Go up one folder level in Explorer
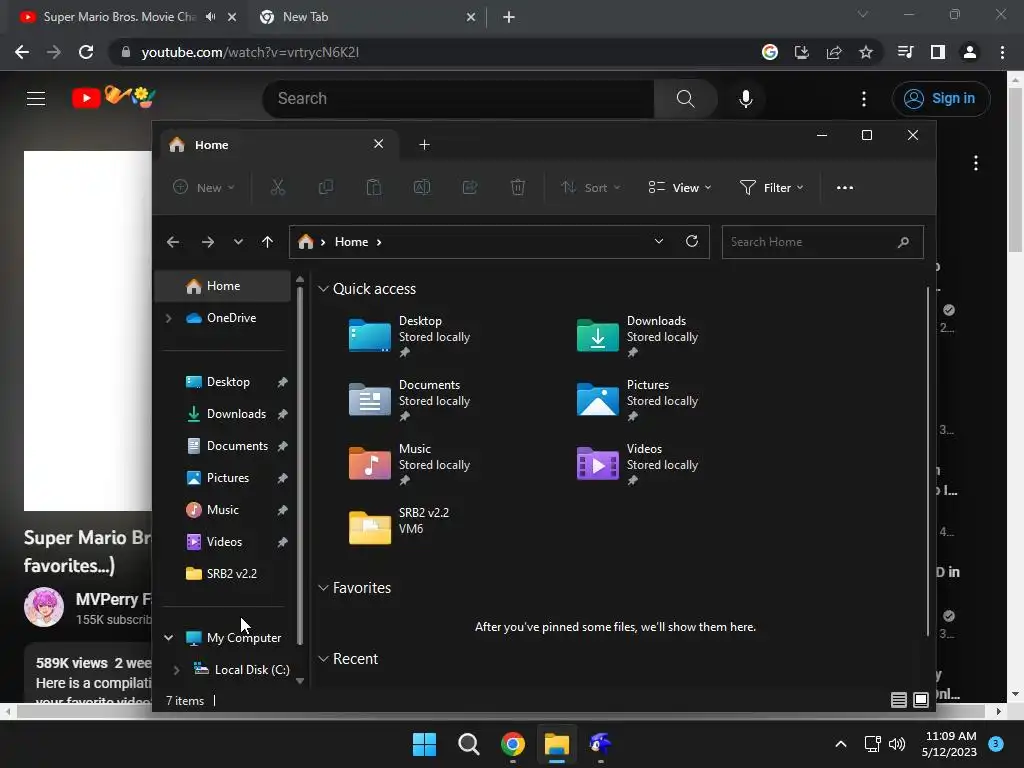The image size is (1024, 768). [267, 242]
